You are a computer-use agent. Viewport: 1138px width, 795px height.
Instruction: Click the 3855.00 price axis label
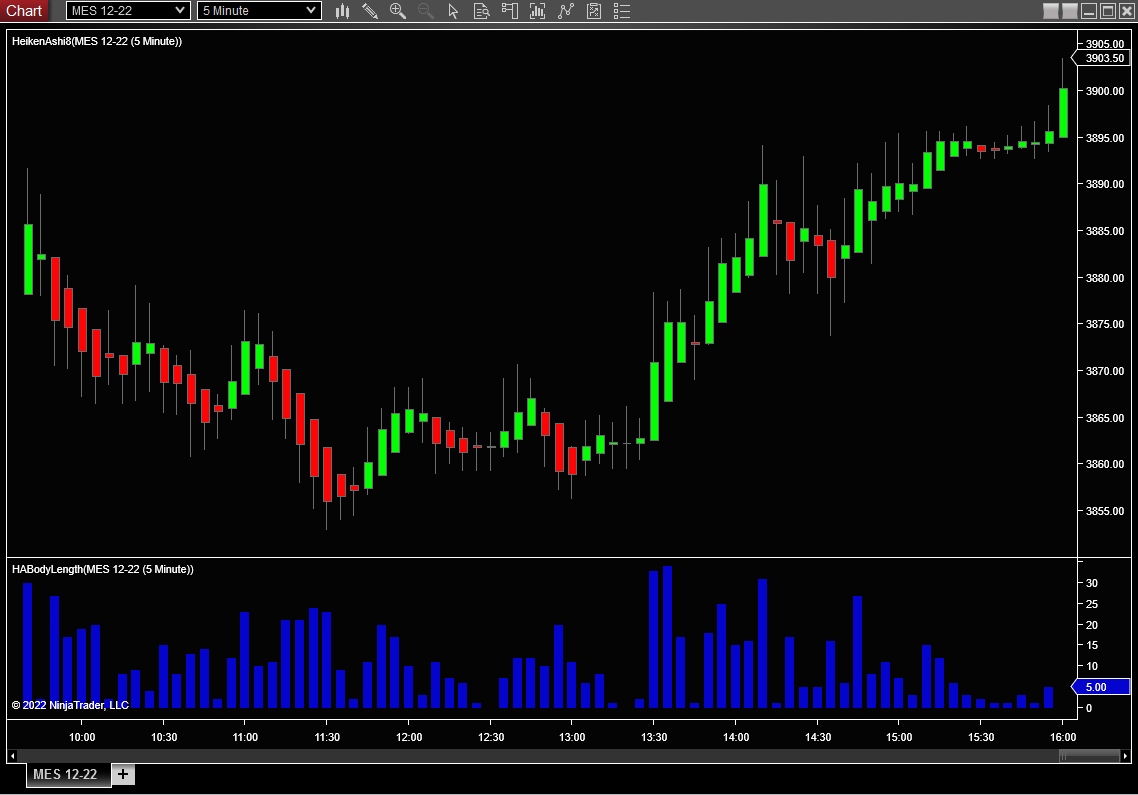point(1105,511)
